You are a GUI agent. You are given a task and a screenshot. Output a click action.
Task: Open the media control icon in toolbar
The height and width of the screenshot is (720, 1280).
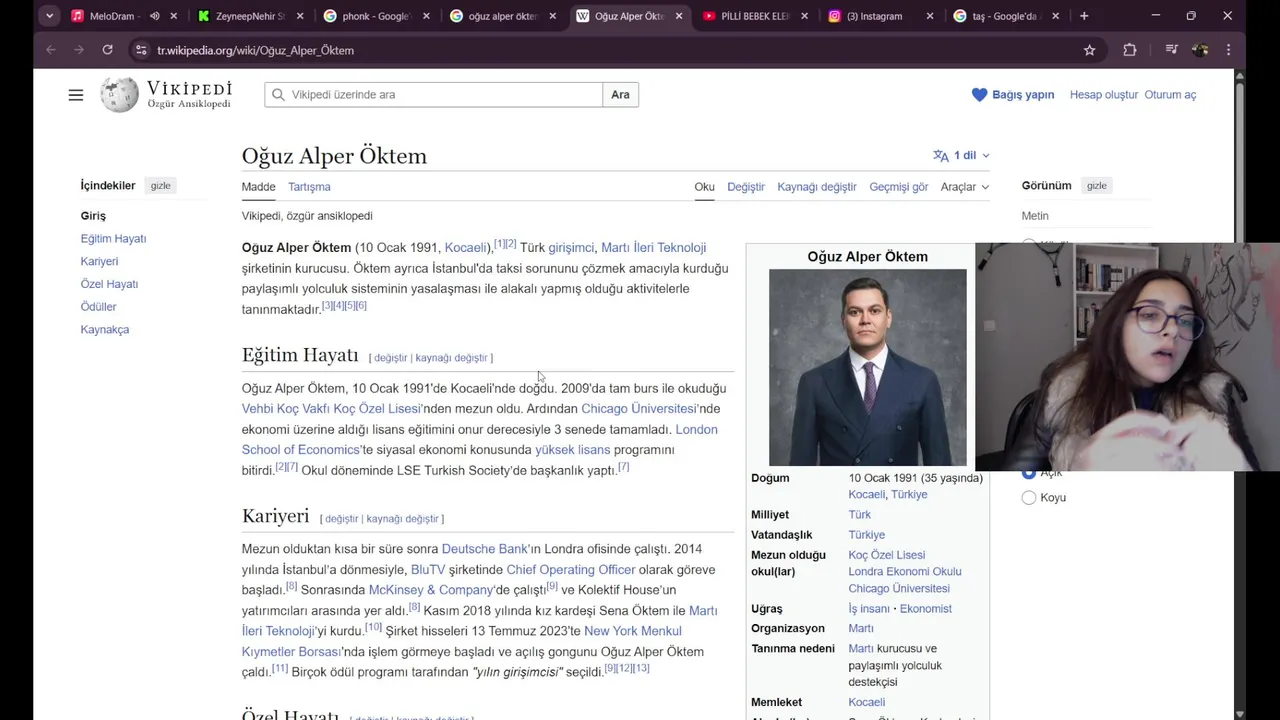click(1171, 50)
